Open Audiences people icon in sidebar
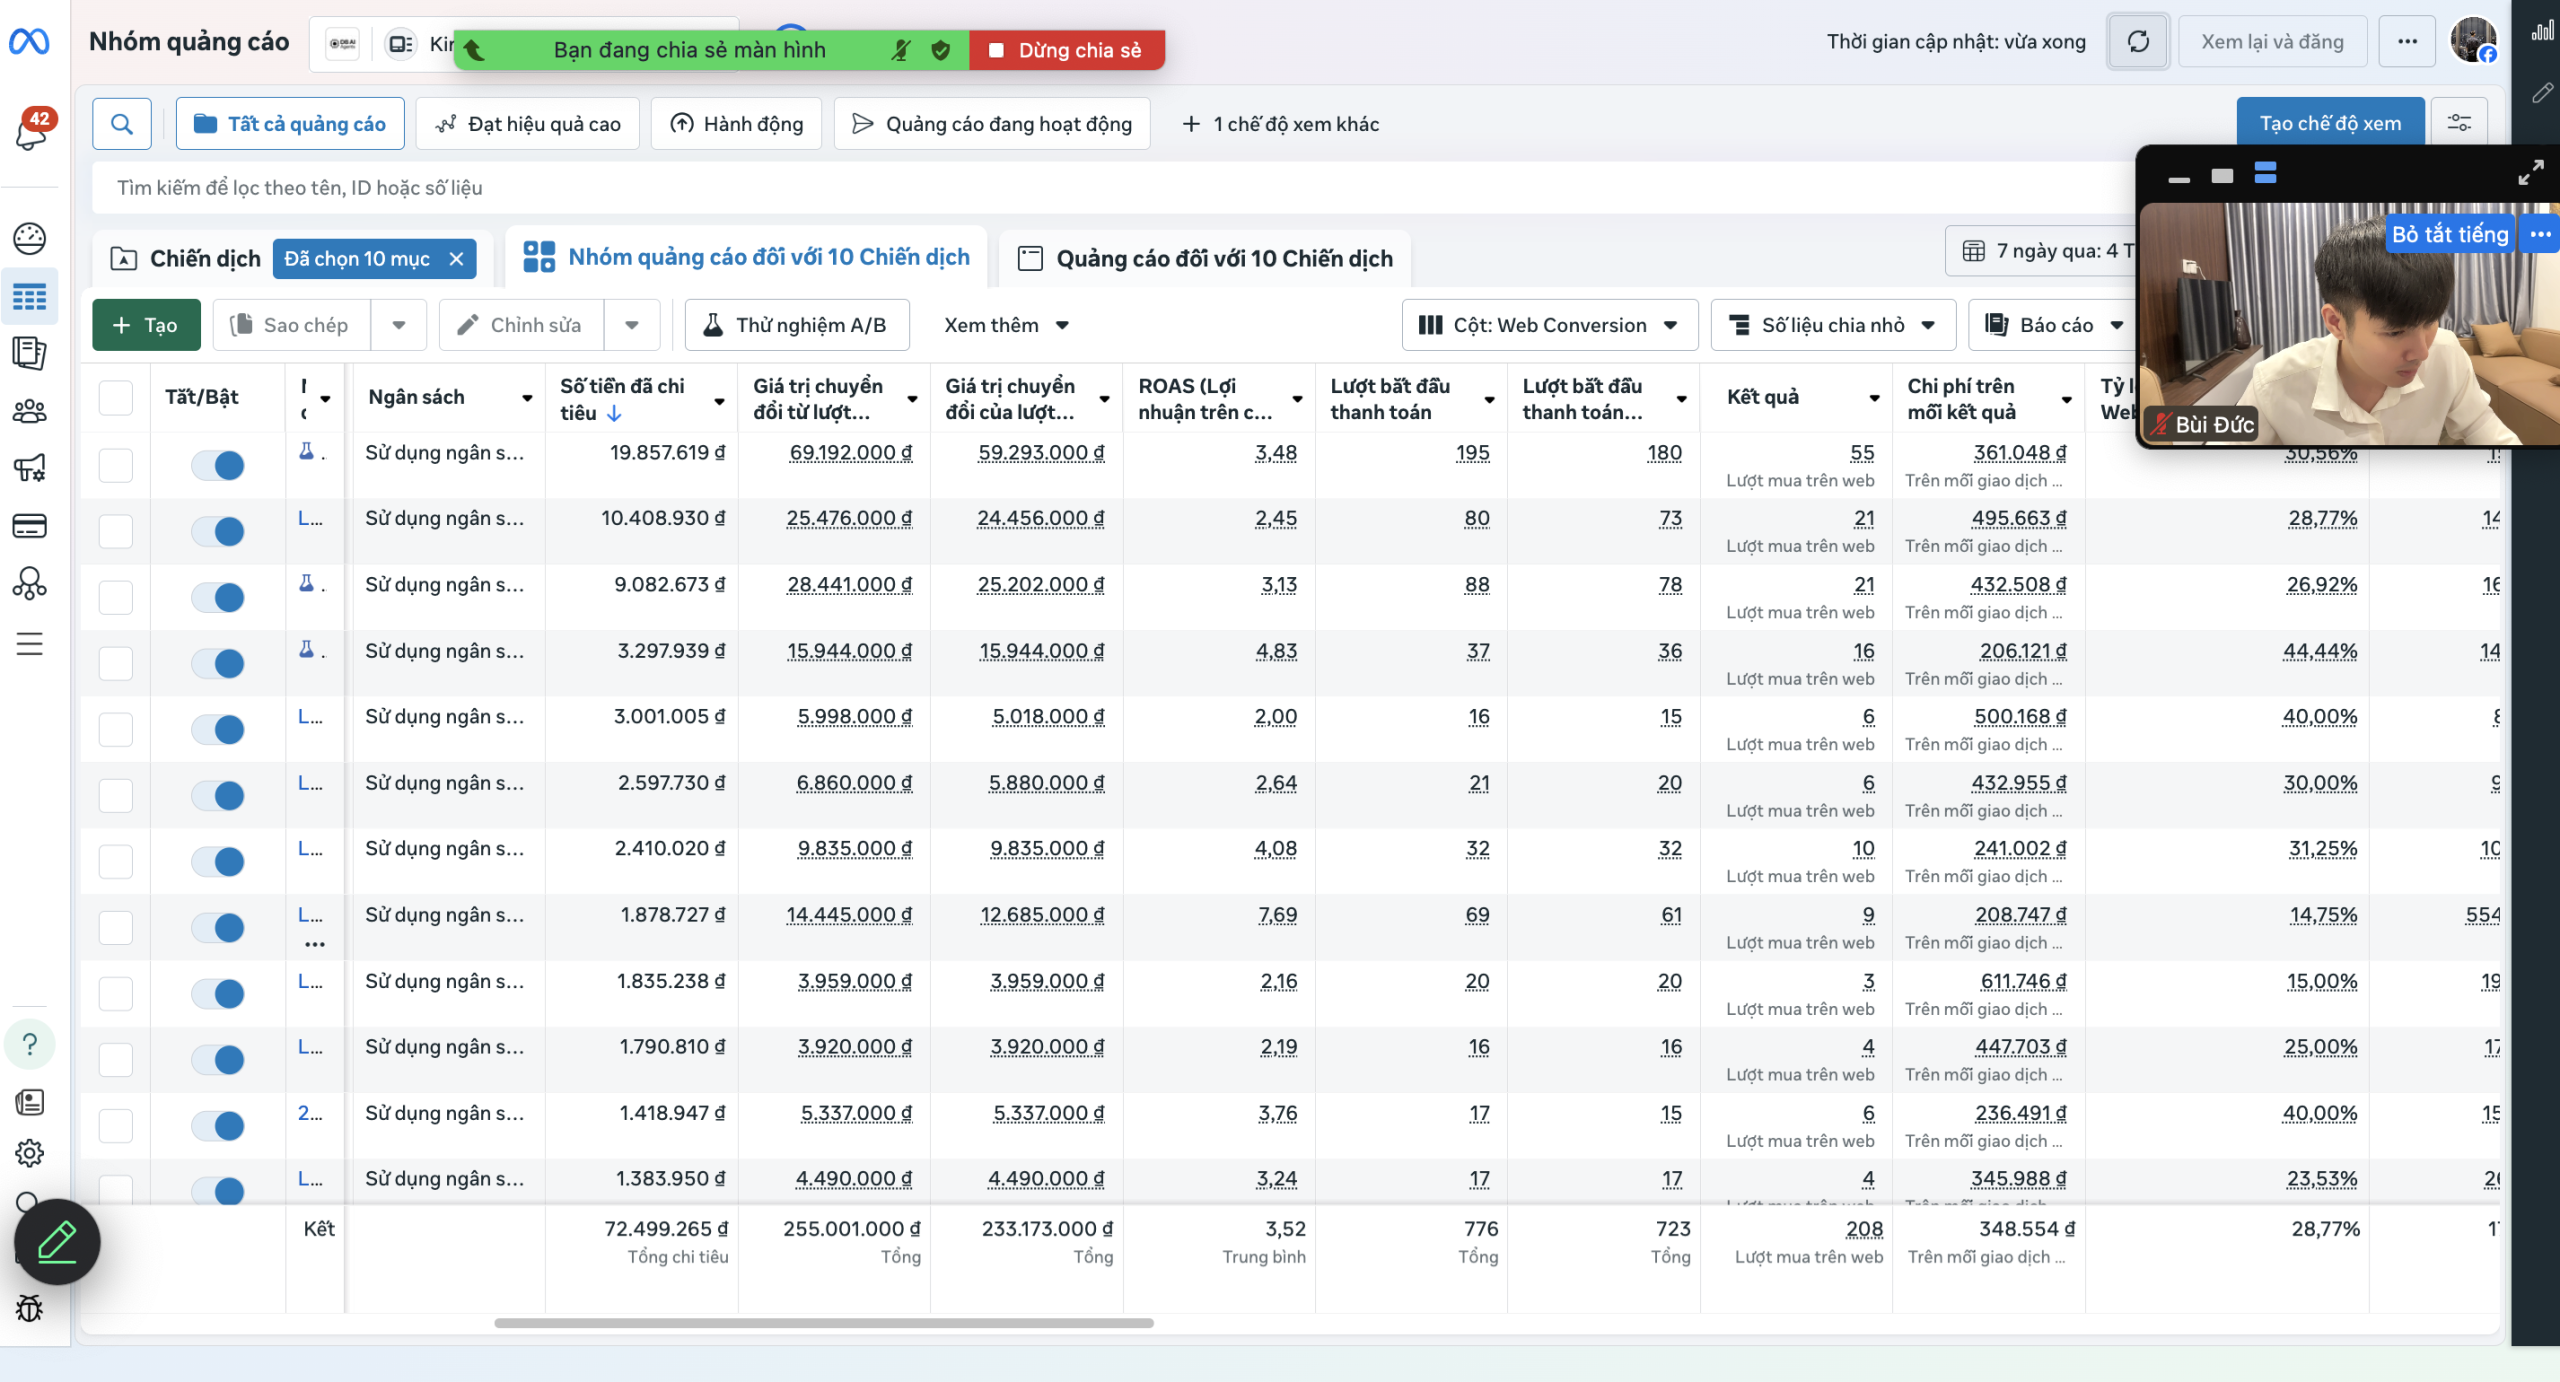 [30, 411]
